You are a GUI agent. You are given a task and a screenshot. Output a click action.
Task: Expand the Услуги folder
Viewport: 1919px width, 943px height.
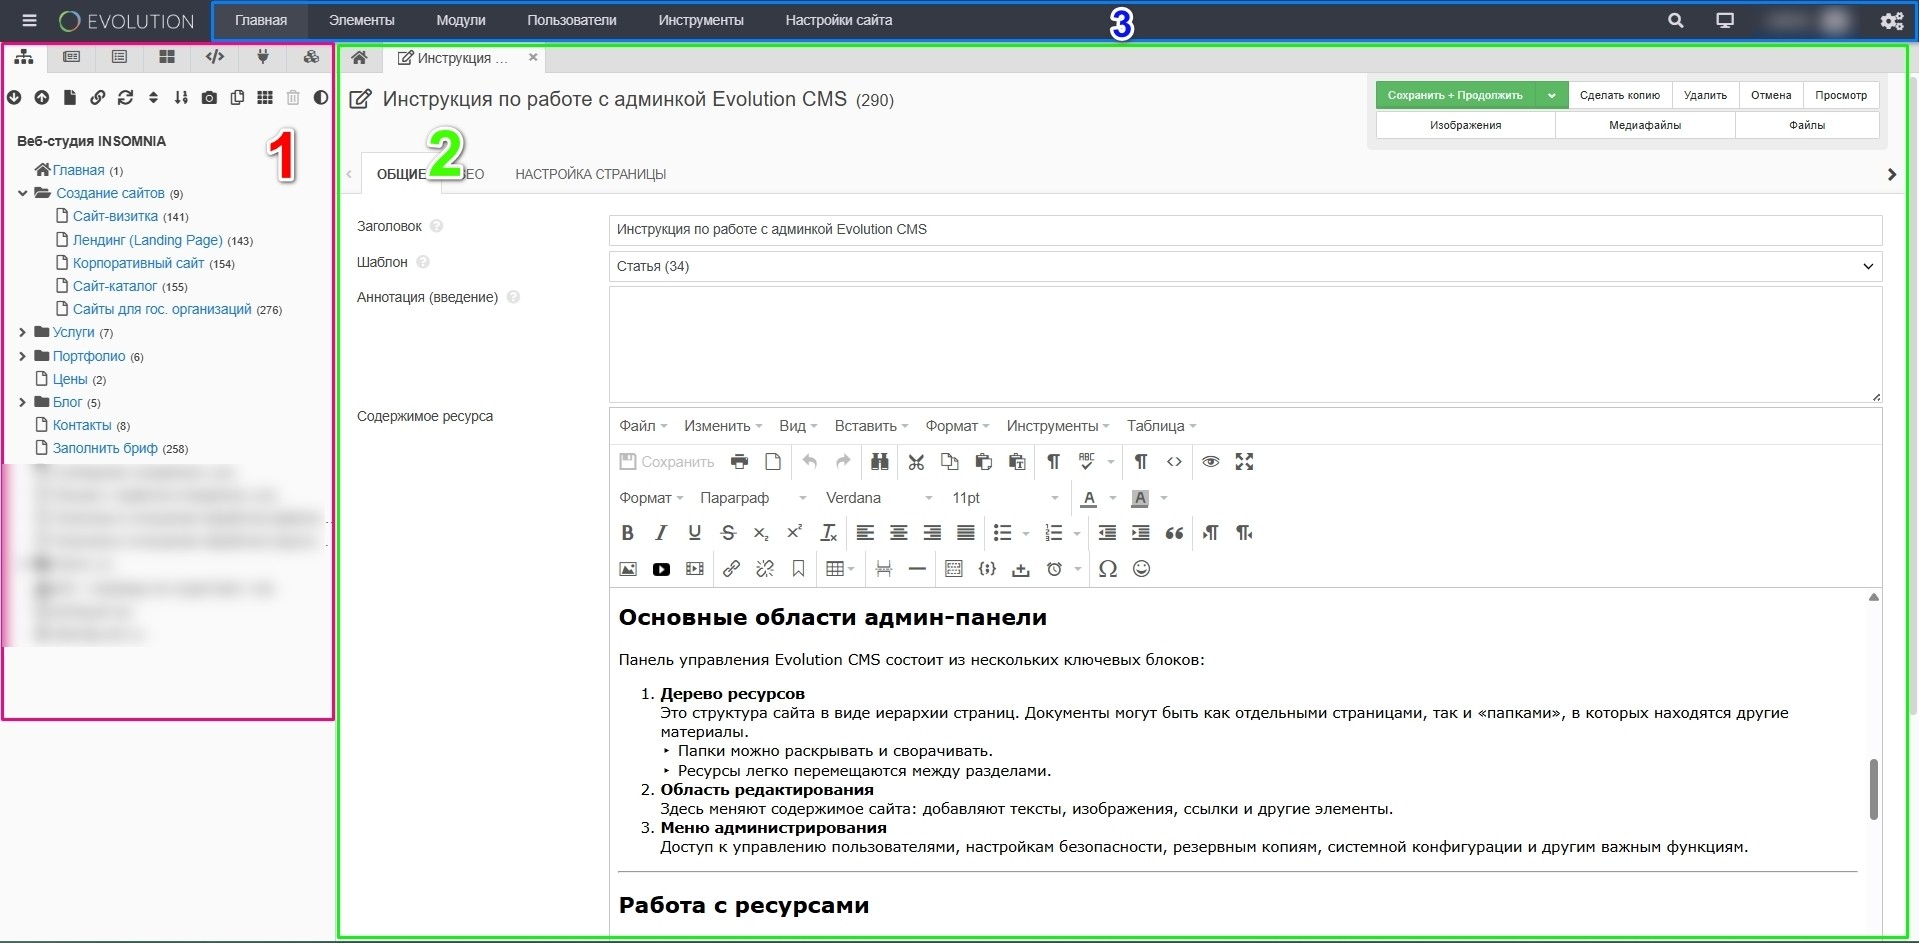click(23, 332)
